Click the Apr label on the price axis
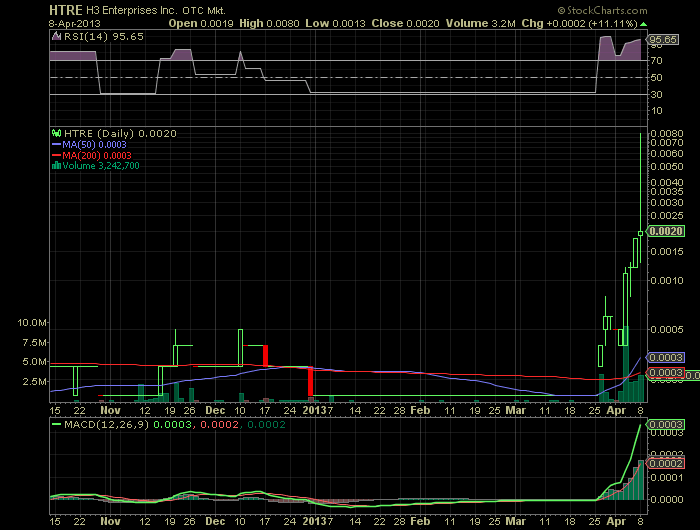 (x=616, y=410)
